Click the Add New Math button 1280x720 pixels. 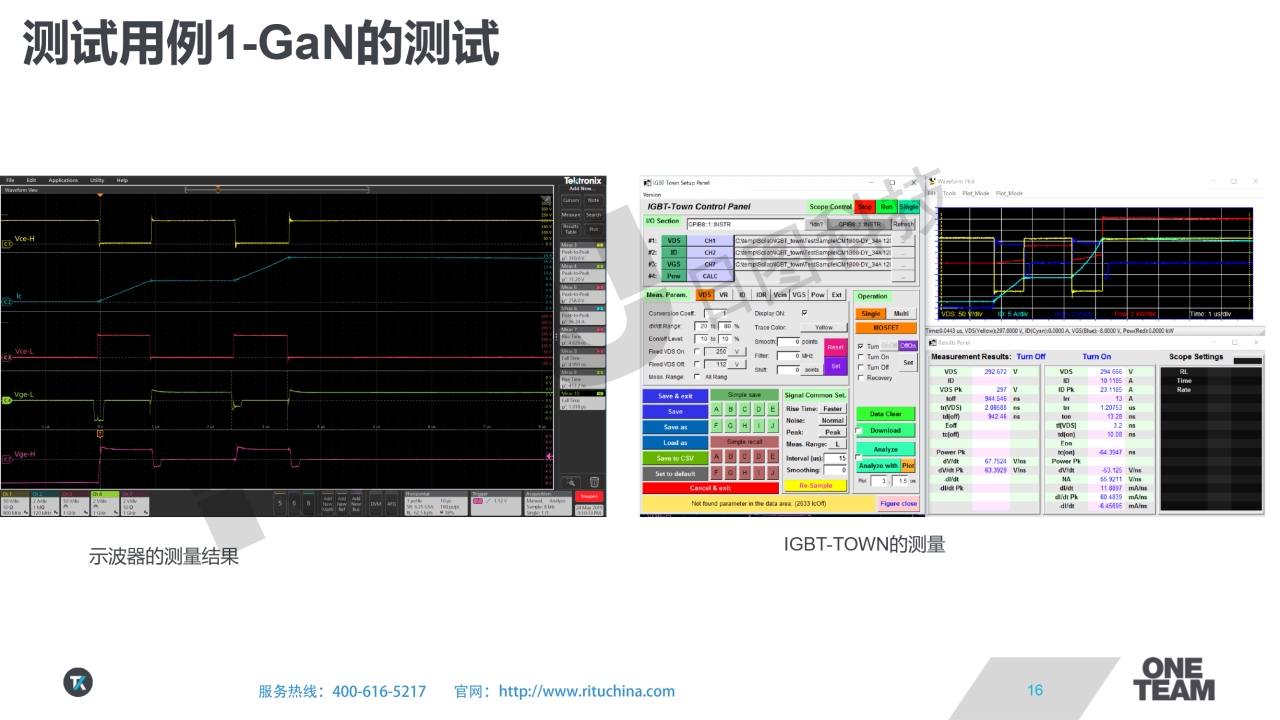[327, 502]
